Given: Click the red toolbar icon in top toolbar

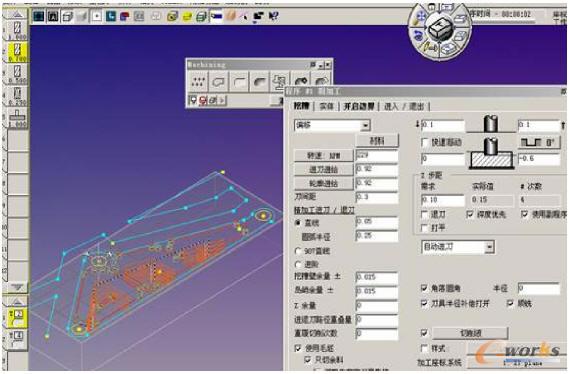Looking at the screenshot, I should 125,16.
